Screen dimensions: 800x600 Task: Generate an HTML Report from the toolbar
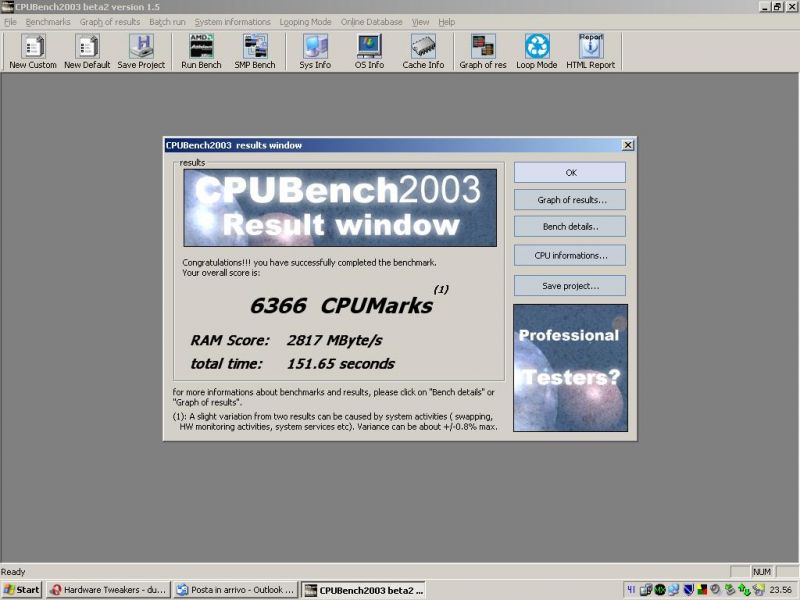(591, 51)
